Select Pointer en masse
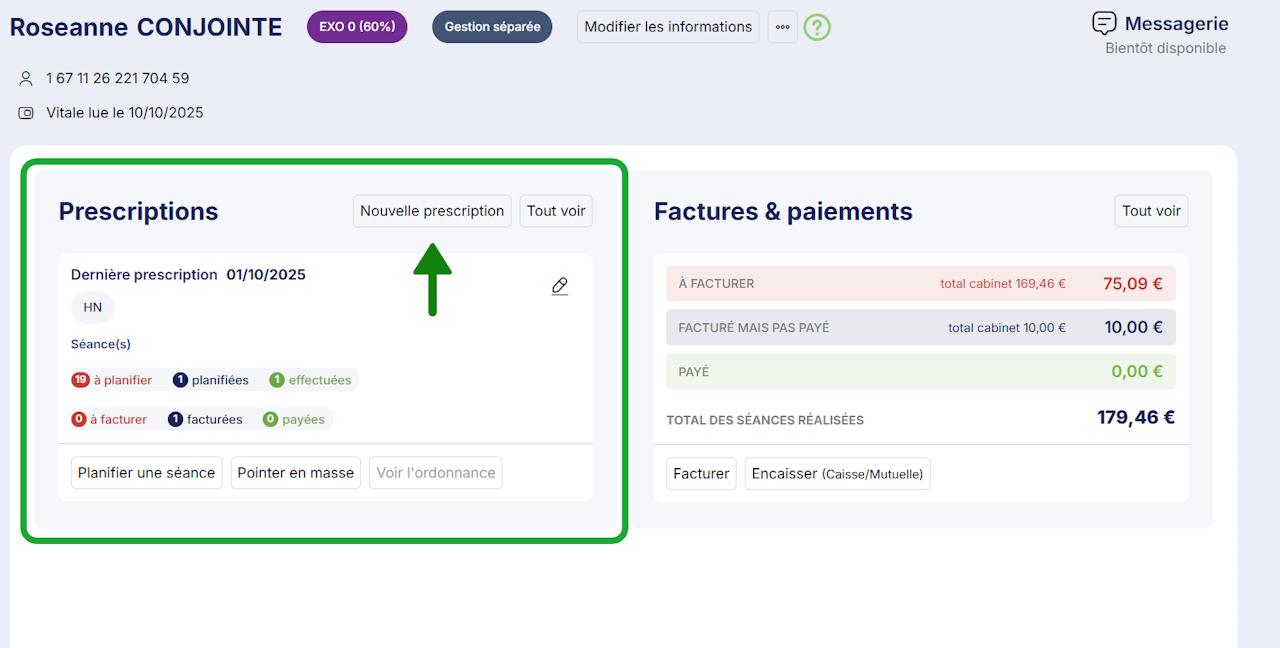 (296, 473)
